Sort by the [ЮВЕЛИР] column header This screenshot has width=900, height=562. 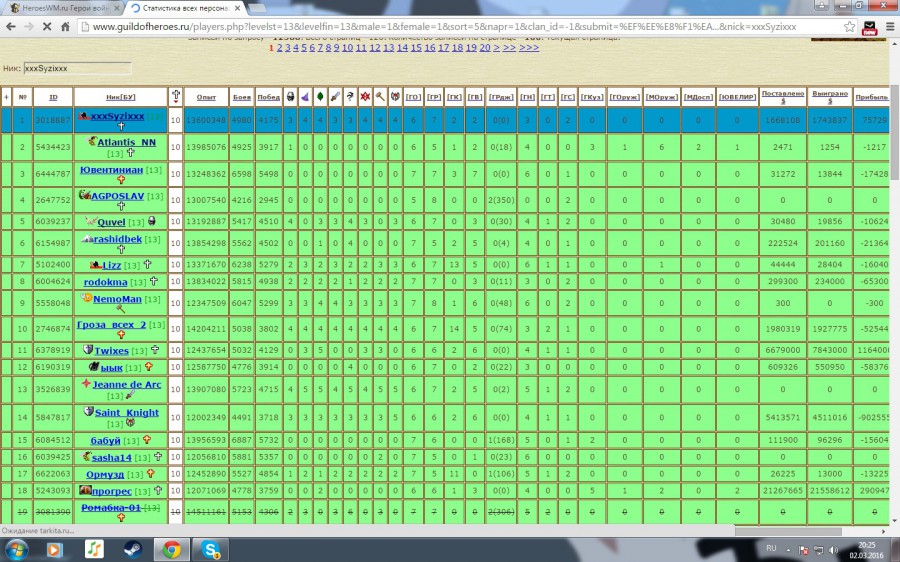pos(737,97)
